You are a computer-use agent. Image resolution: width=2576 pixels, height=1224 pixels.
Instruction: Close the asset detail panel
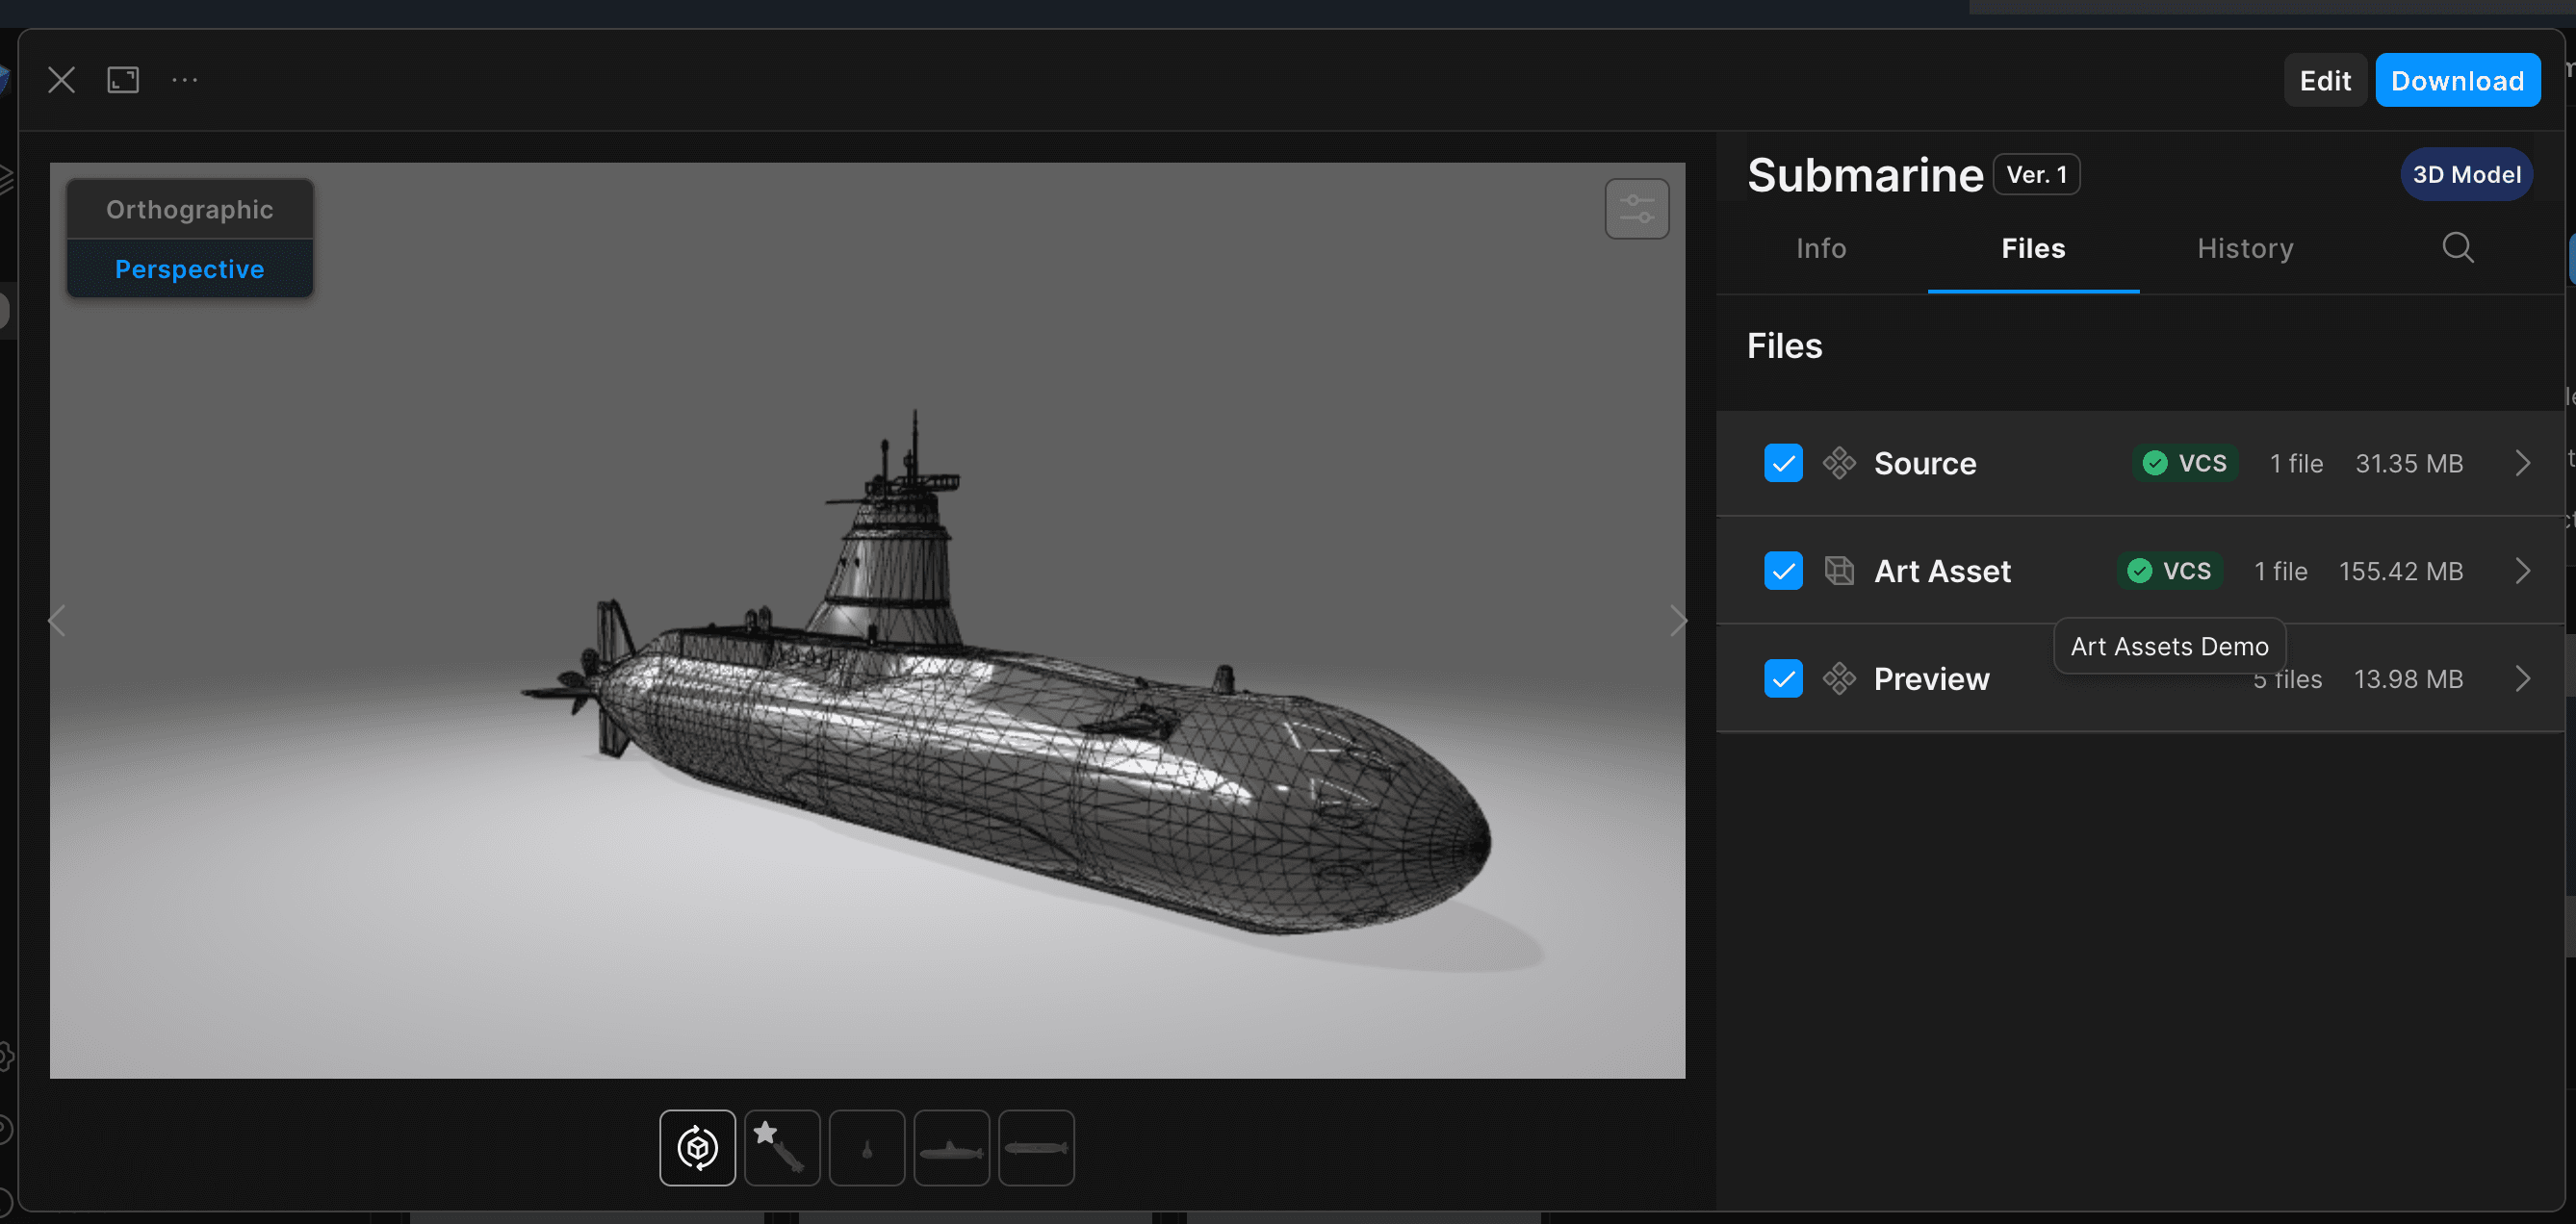click(x=62, y=80)
